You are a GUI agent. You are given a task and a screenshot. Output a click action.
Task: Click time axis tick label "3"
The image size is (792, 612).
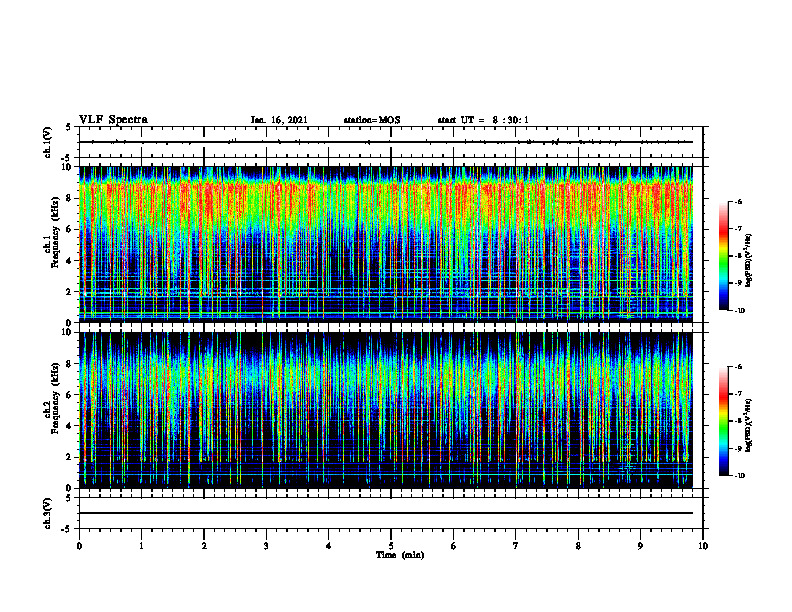266,546
